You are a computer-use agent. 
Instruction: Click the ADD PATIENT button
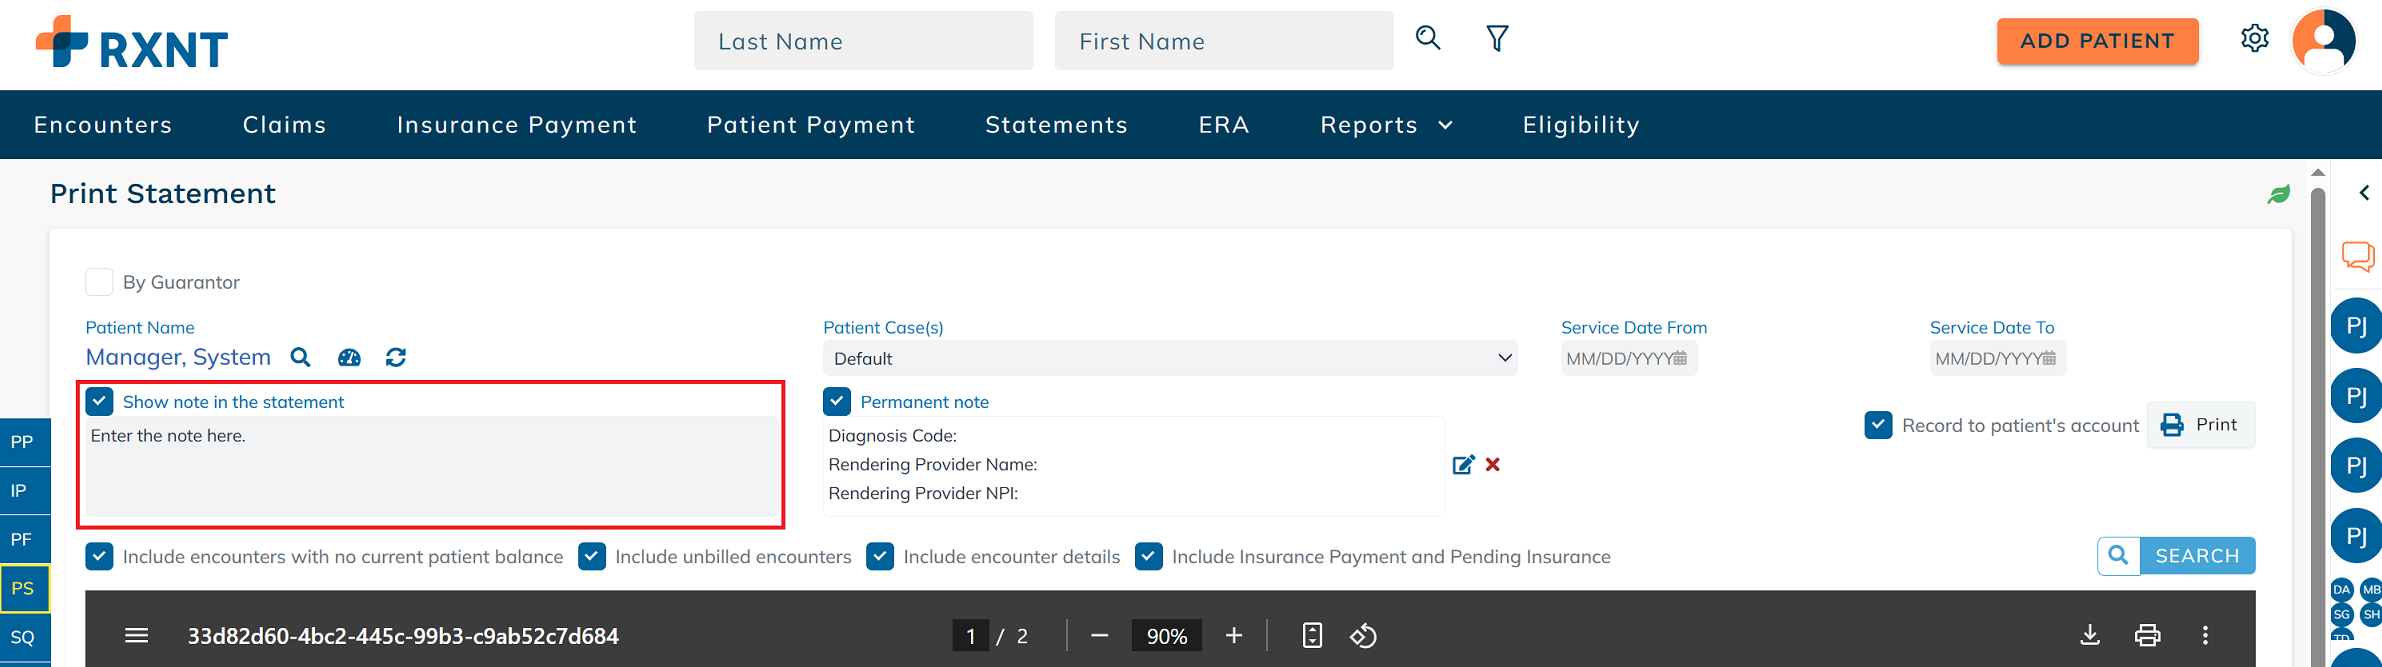[x=2097, y=41]
